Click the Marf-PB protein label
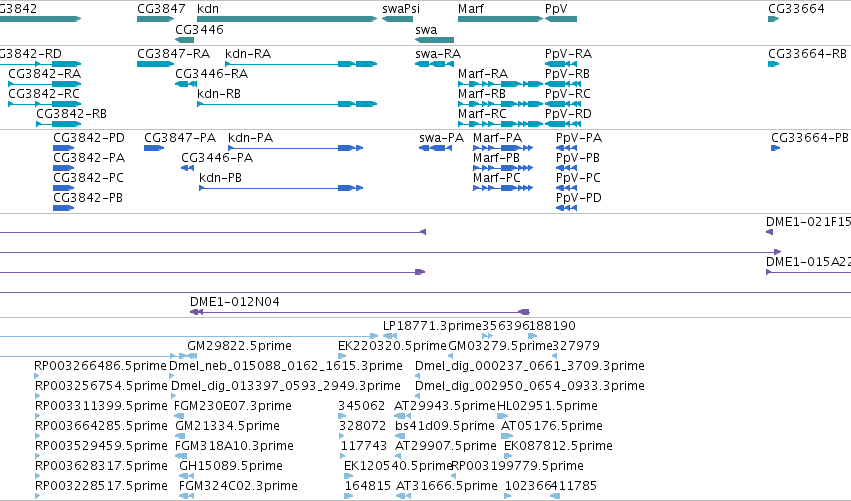851x501 pixels. point(497,158)
